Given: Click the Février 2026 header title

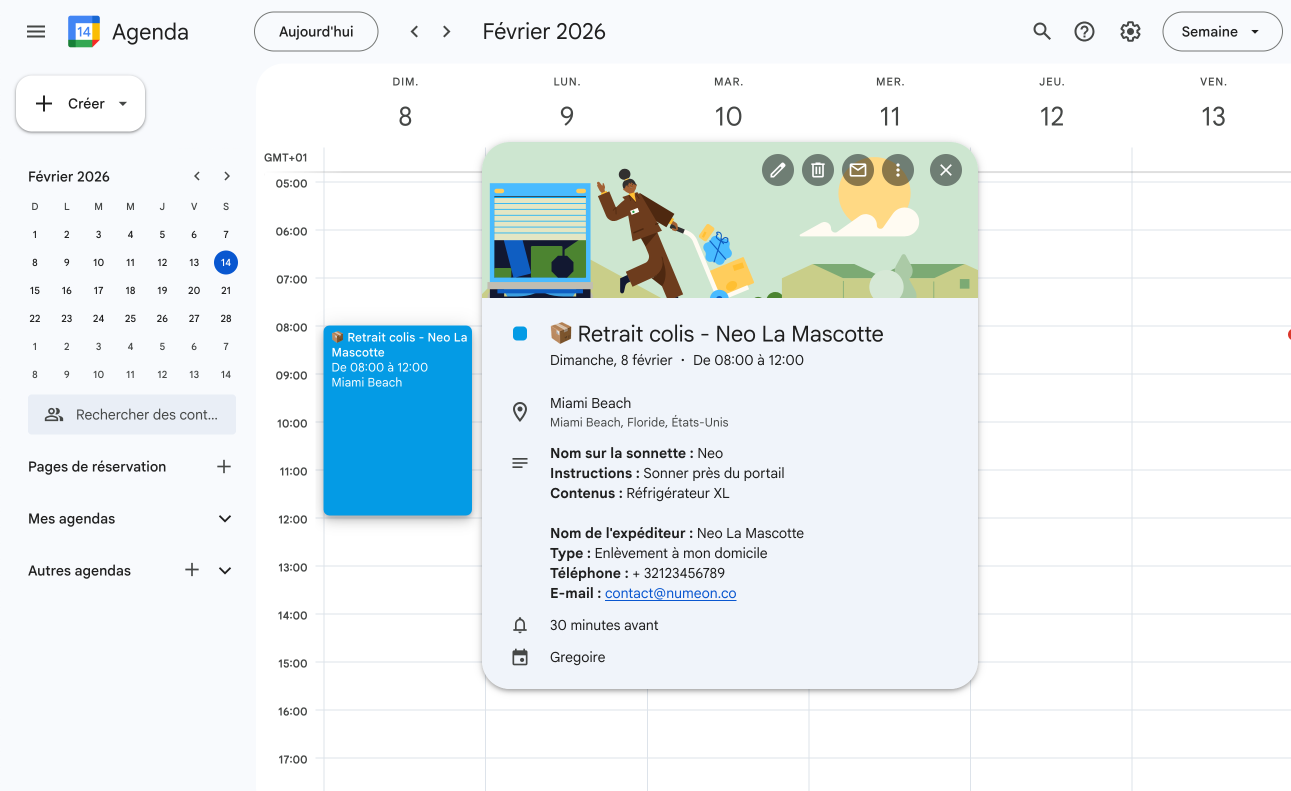Looking at the screenshot, I should (544, 32).
